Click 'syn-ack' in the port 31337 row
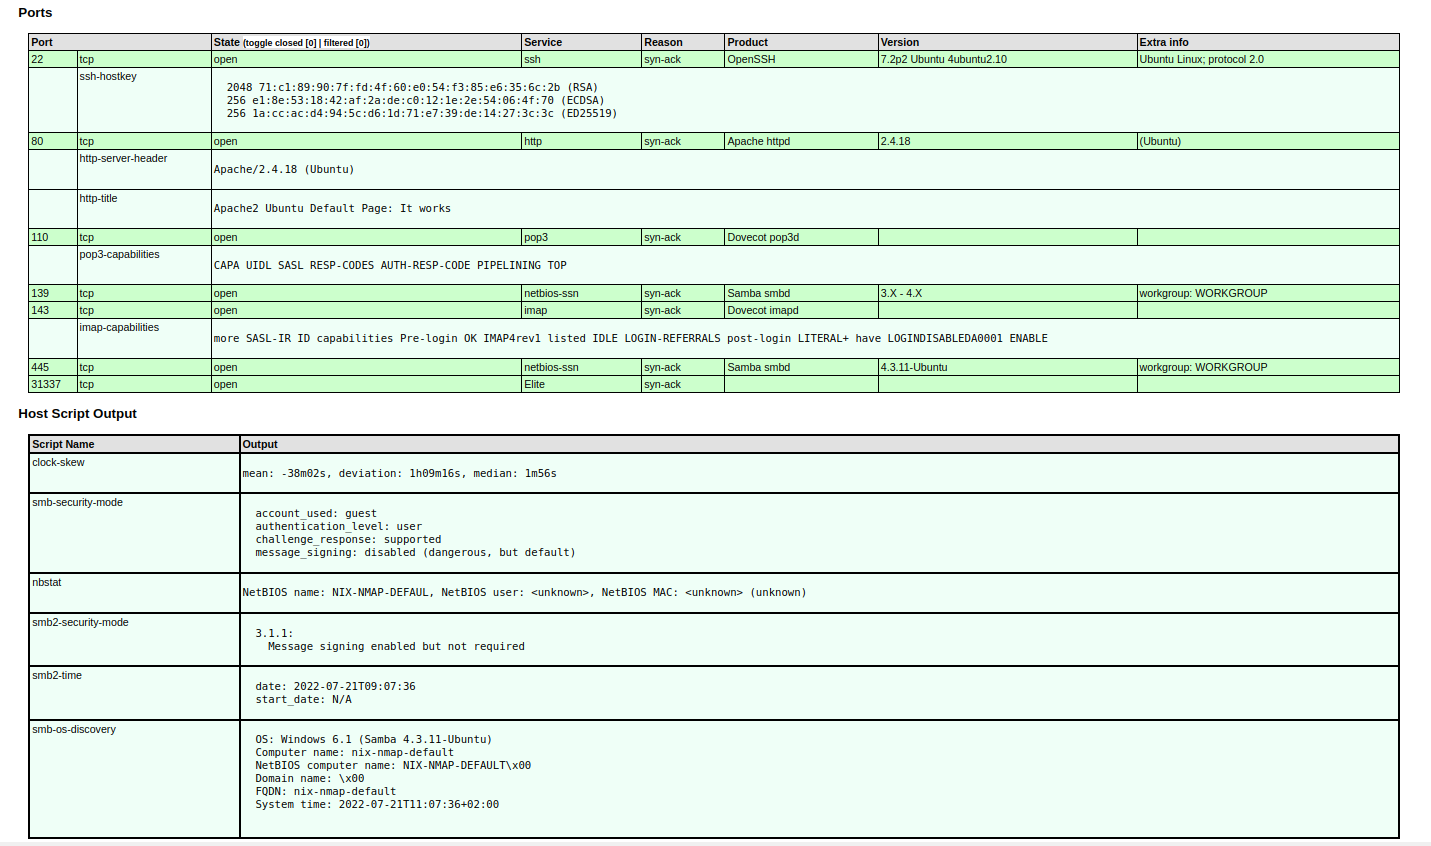Screen dimensions: 1431x846 pyautogui.click(x=683, y=384)
